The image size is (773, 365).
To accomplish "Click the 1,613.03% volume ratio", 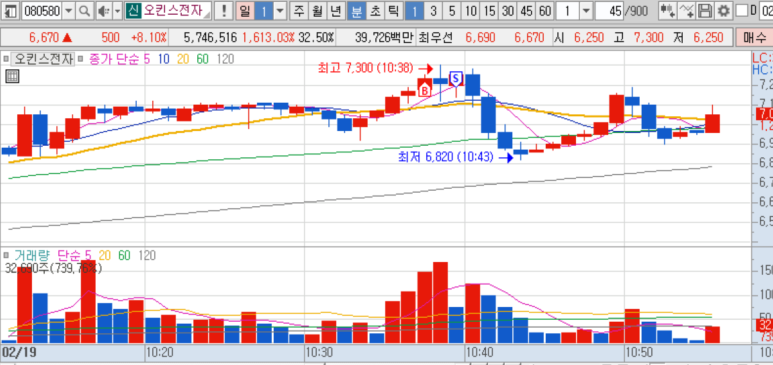I will click(x=268, y=37).
